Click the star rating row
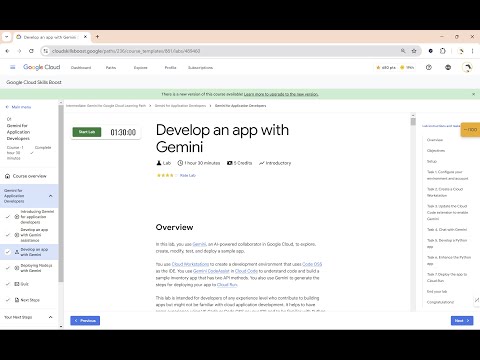480x360 pixels. pyautogui.click(x=166, y=175)
